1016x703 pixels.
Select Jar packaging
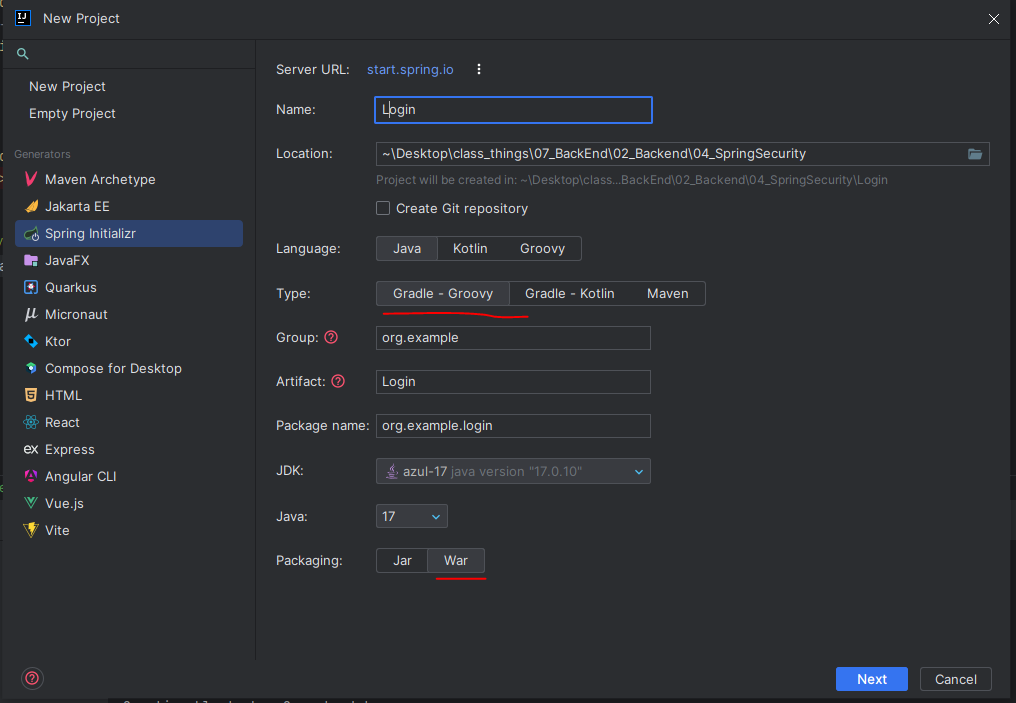point(402,560)
